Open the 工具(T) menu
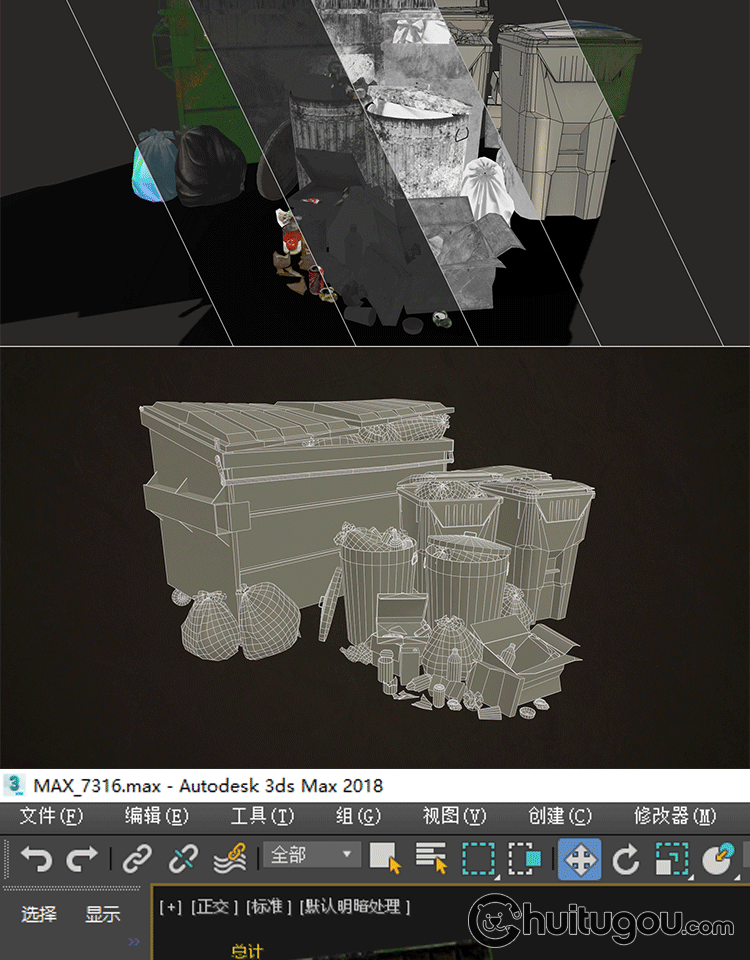 262,816
